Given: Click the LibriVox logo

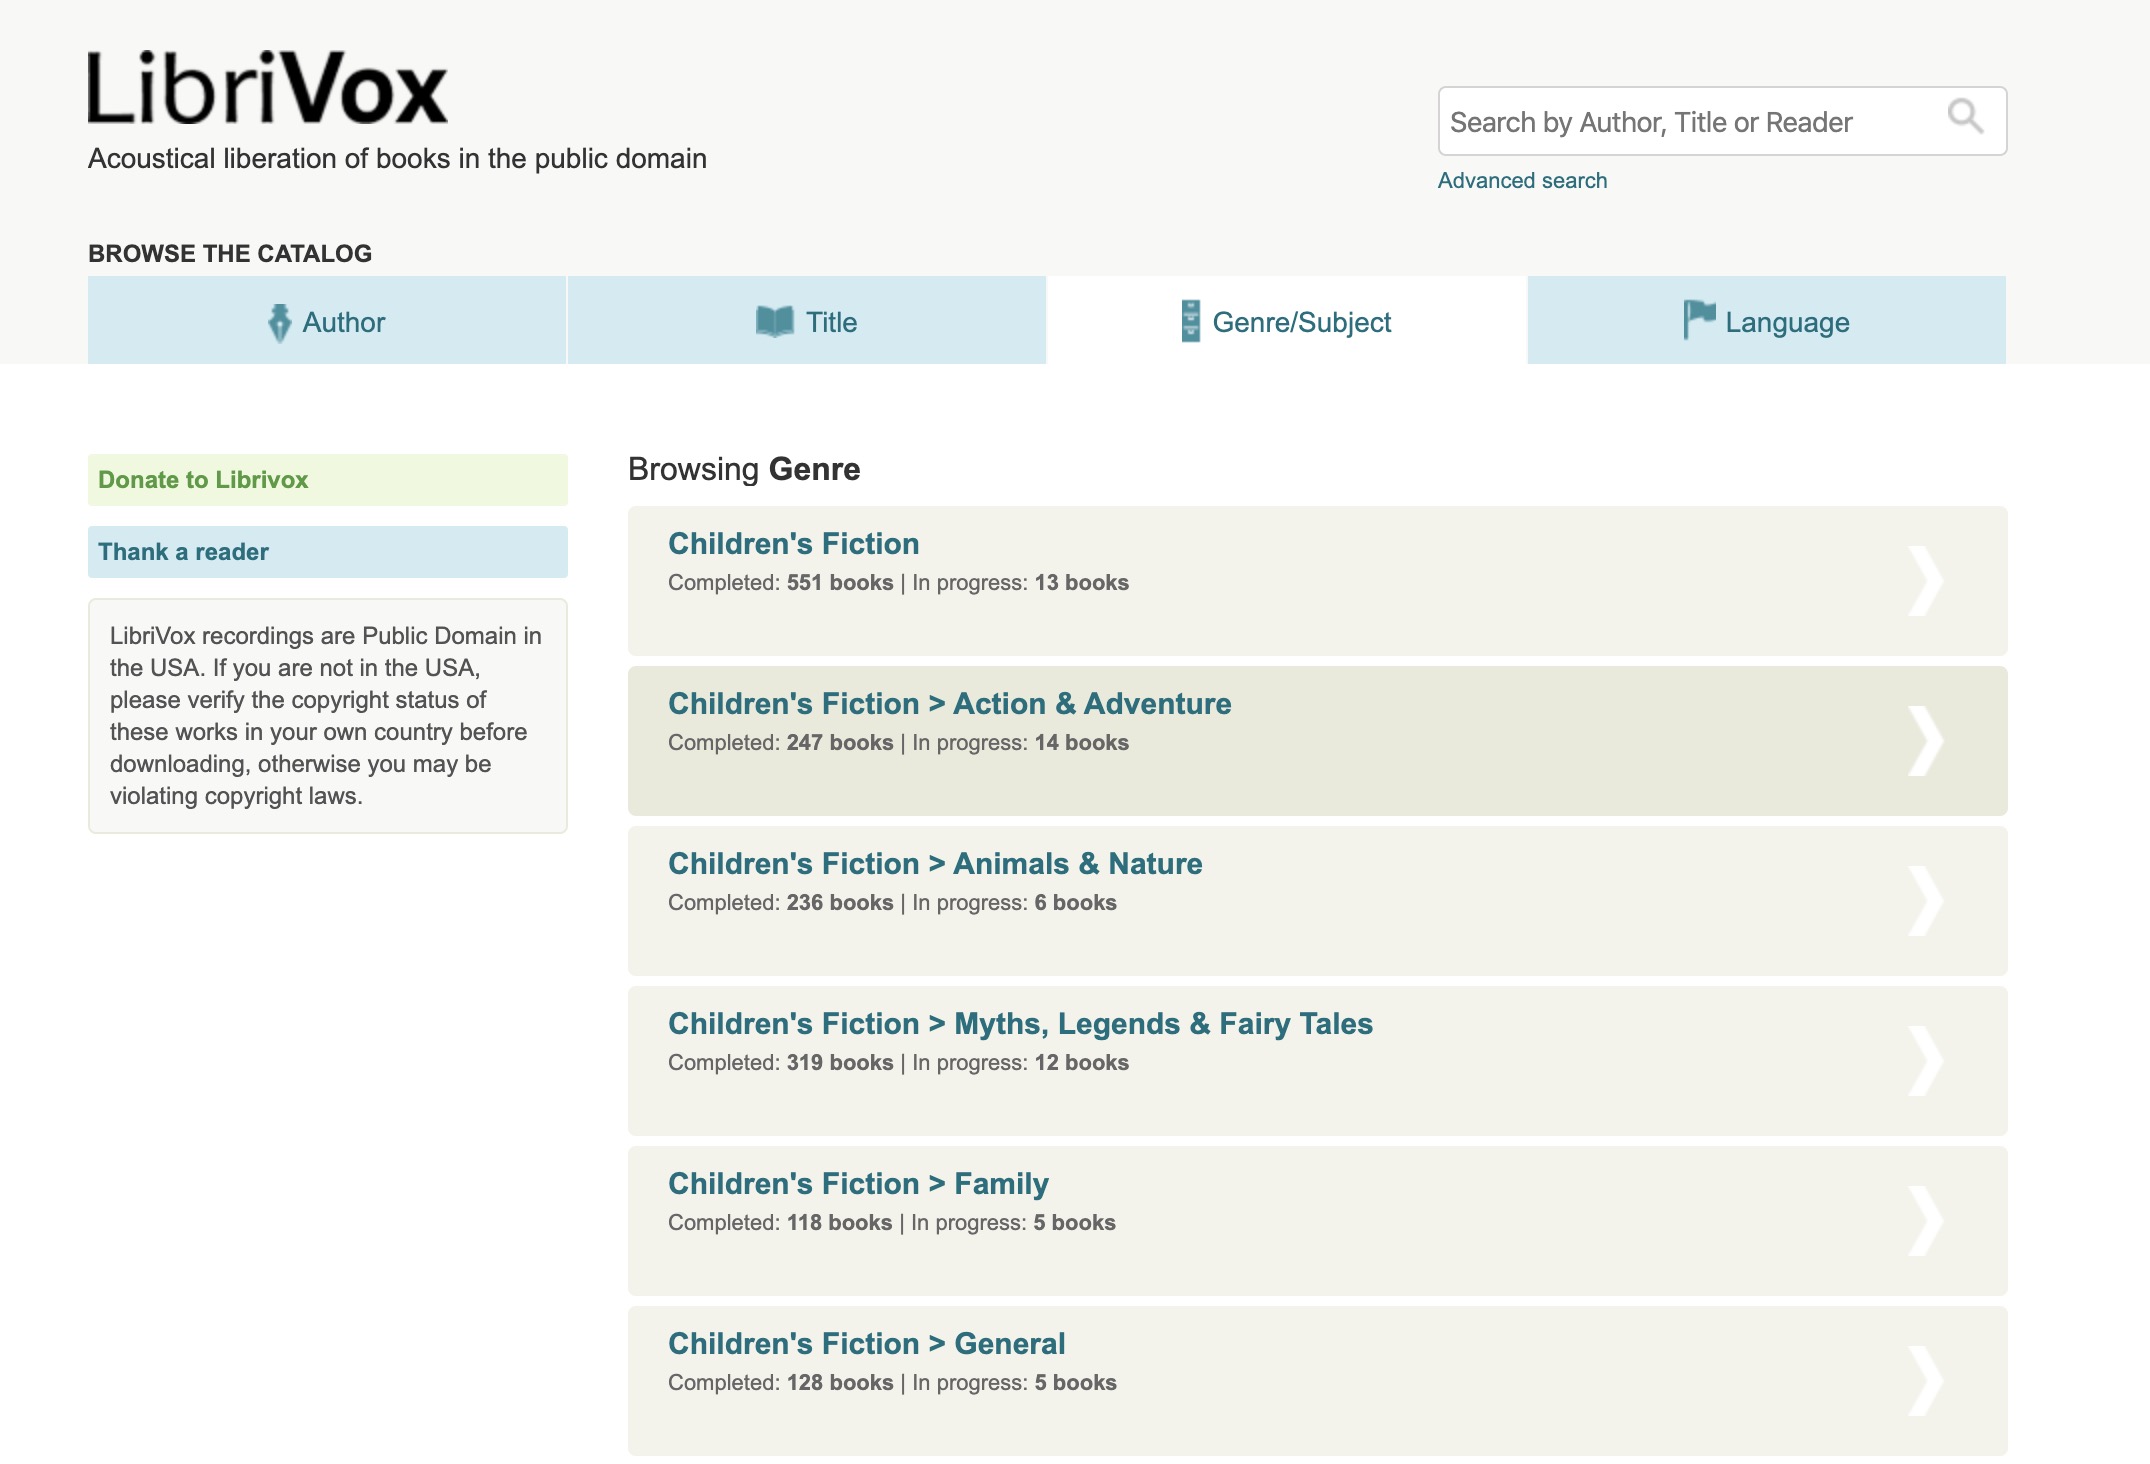Looking at the screenshot, I should click(x=267, y=89).
